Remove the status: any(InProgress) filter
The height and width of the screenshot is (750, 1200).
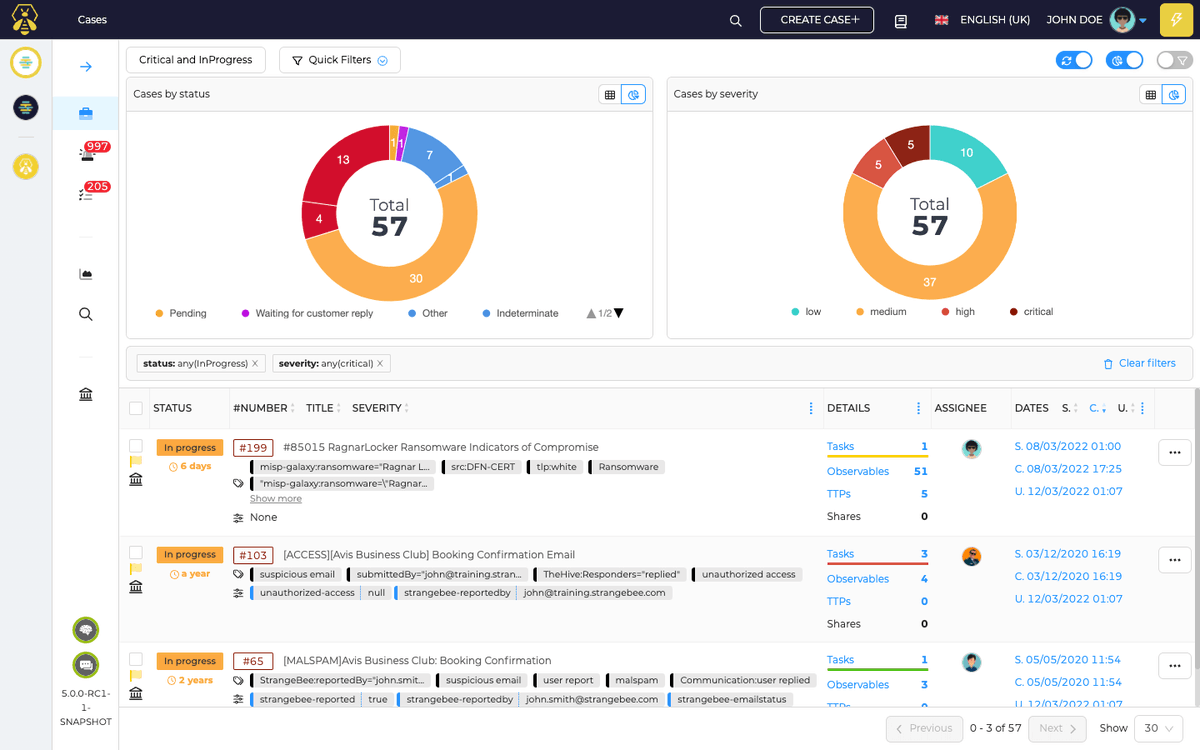(255, 363)
